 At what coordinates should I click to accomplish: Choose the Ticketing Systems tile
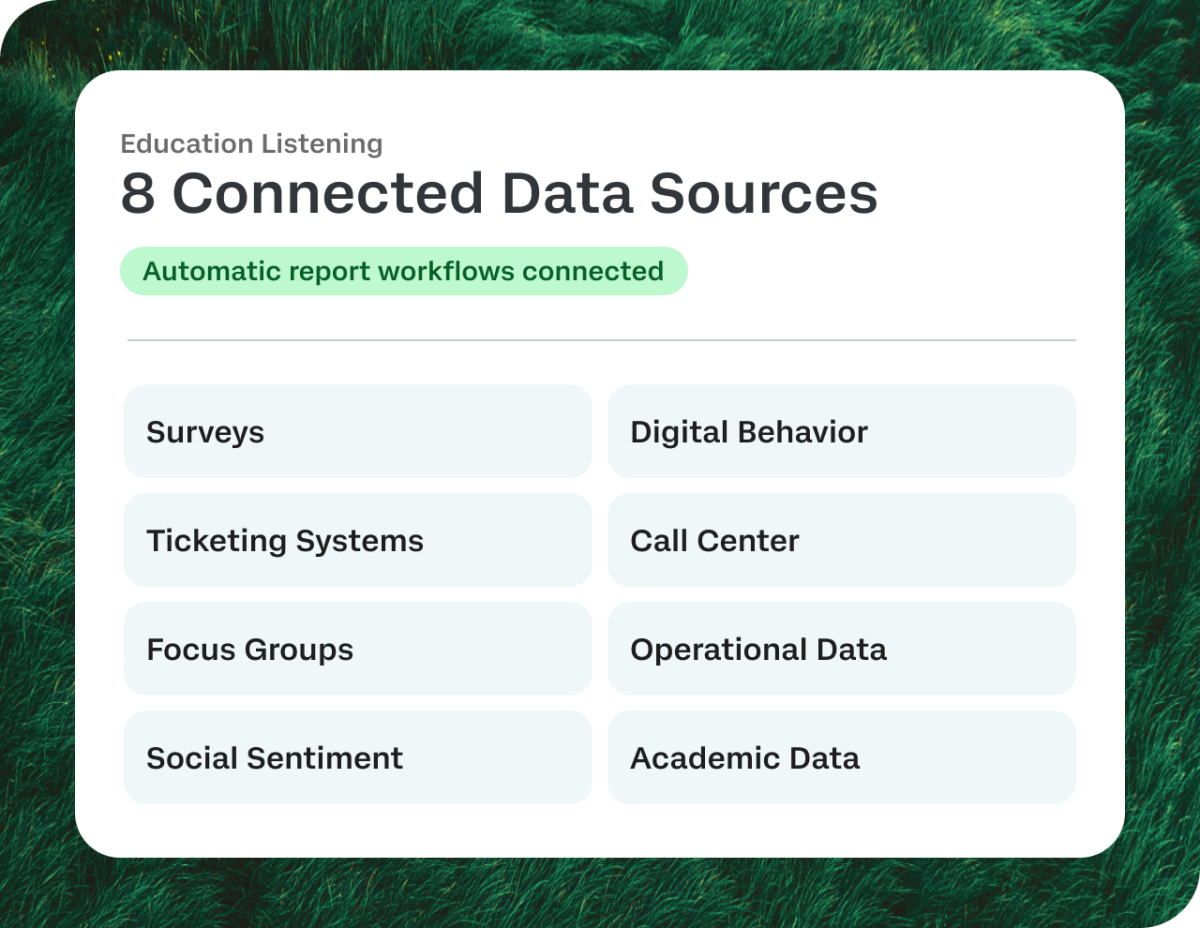358,540
